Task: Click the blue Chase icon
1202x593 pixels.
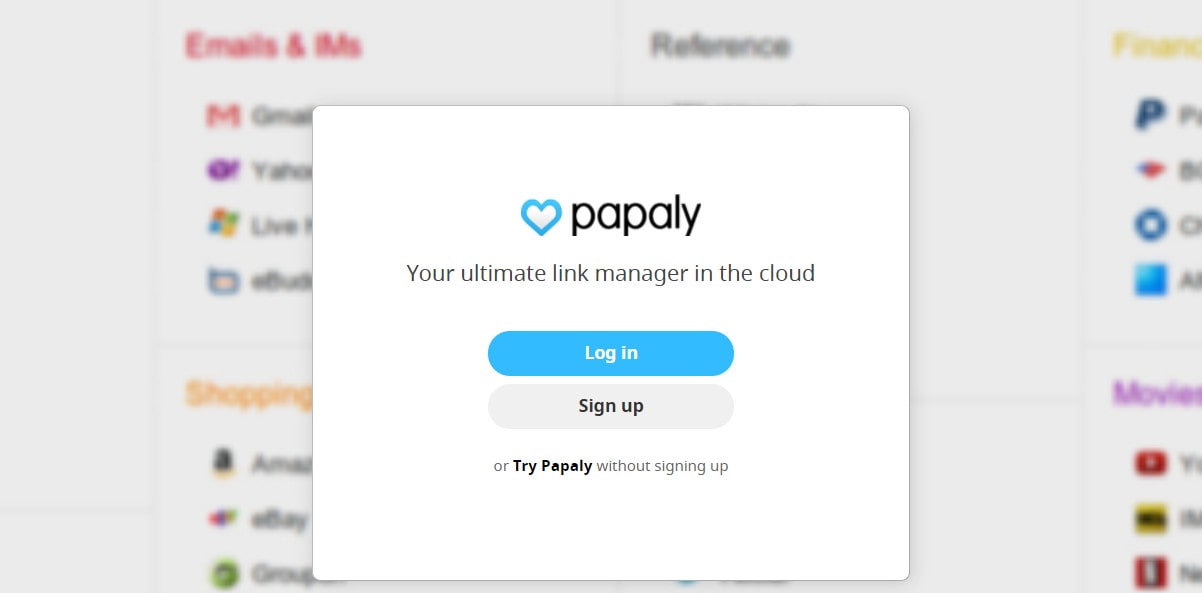Action: tap(1150, 224)
